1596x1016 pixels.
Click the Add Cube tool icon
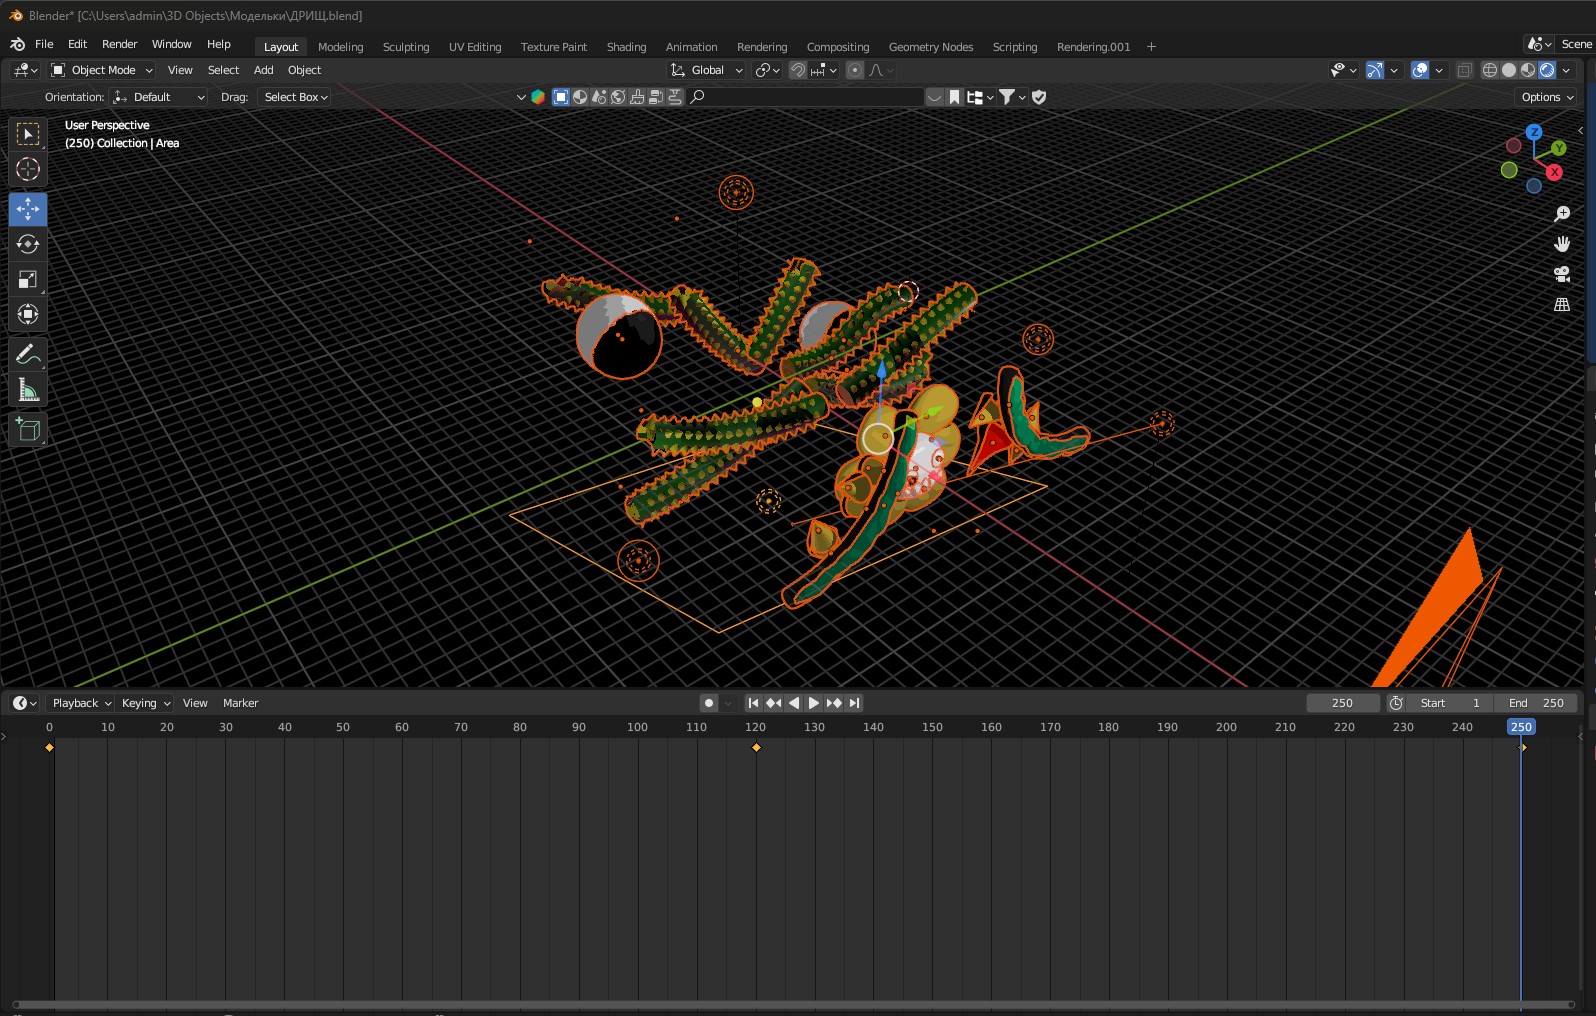[28, 430]
